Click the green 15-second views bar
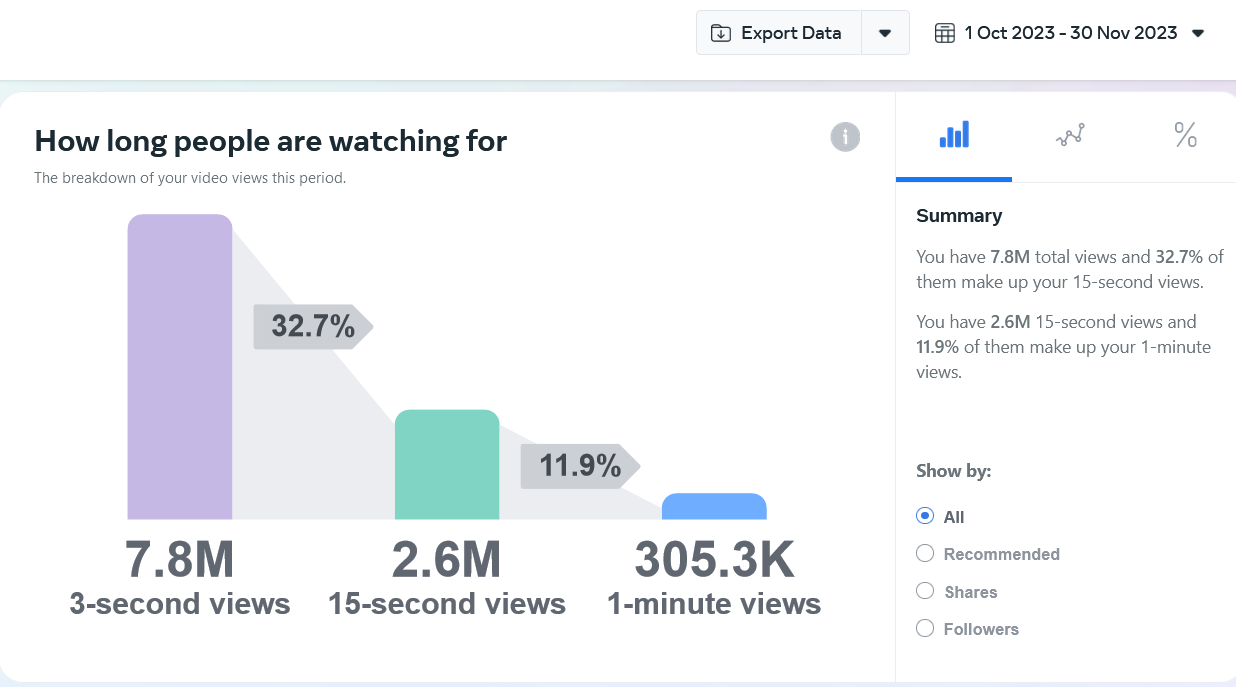Image resolution: width=1236 pixels, height=687 pixels. point(447,465)
